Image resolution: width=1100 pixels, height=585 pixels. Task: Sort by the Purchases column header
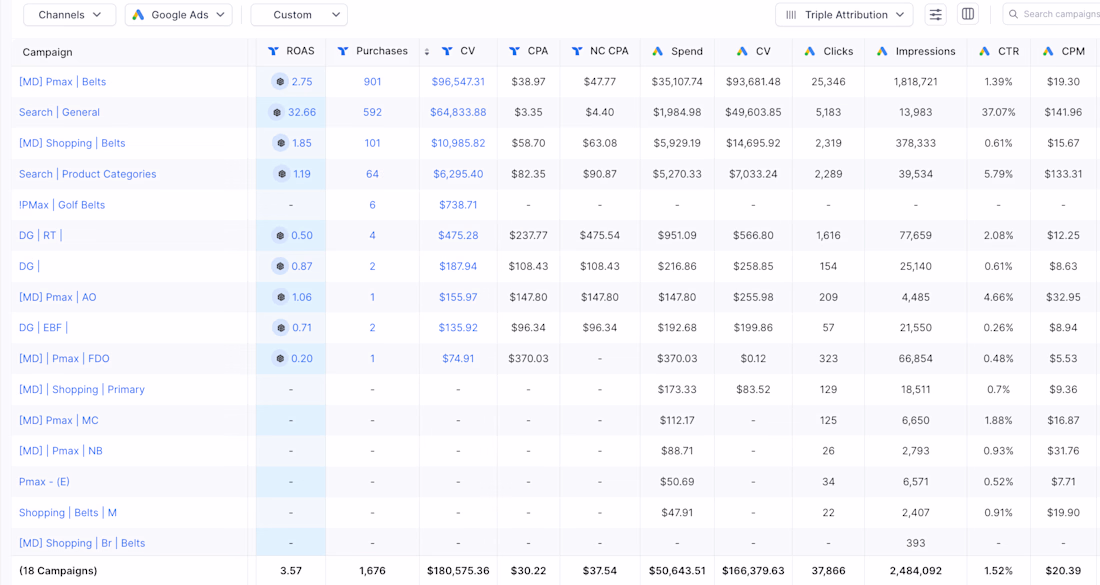[381, 51]
